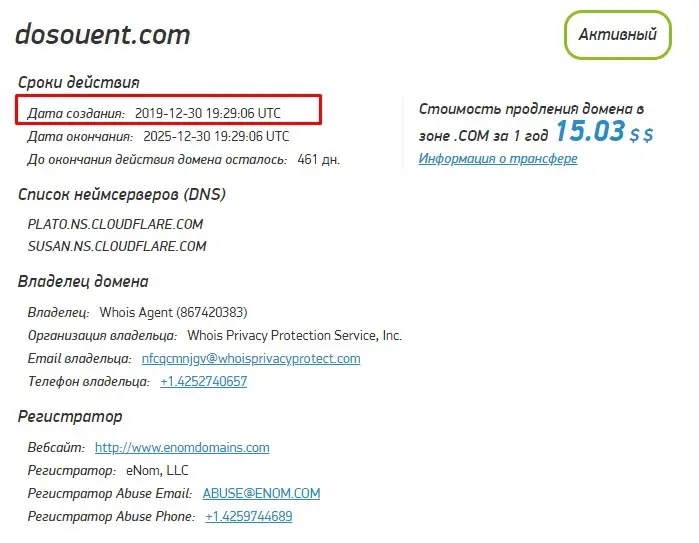The image size is (699, 543).
Task: Click the owner phone +1.4252740657
Action: point(203,382)
